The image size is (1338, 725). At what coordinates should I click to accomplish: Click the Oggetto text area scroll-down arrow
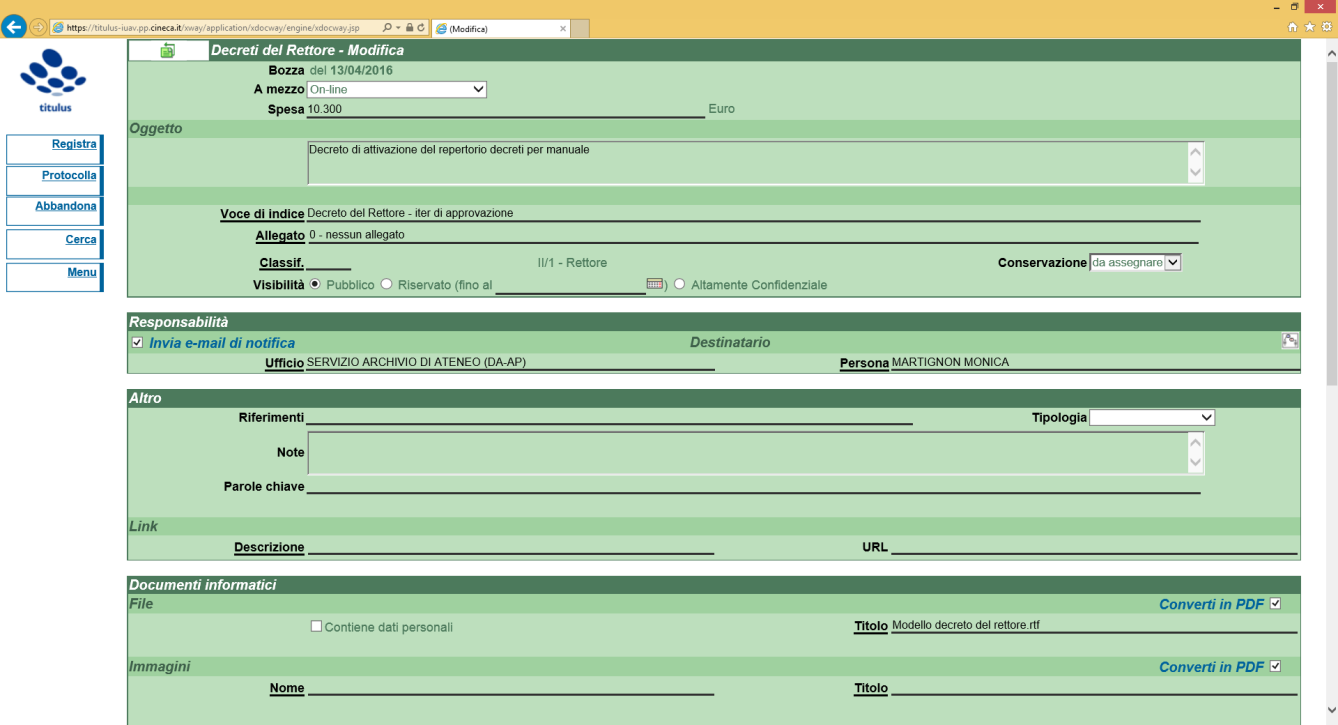[x=1195, y=173]
